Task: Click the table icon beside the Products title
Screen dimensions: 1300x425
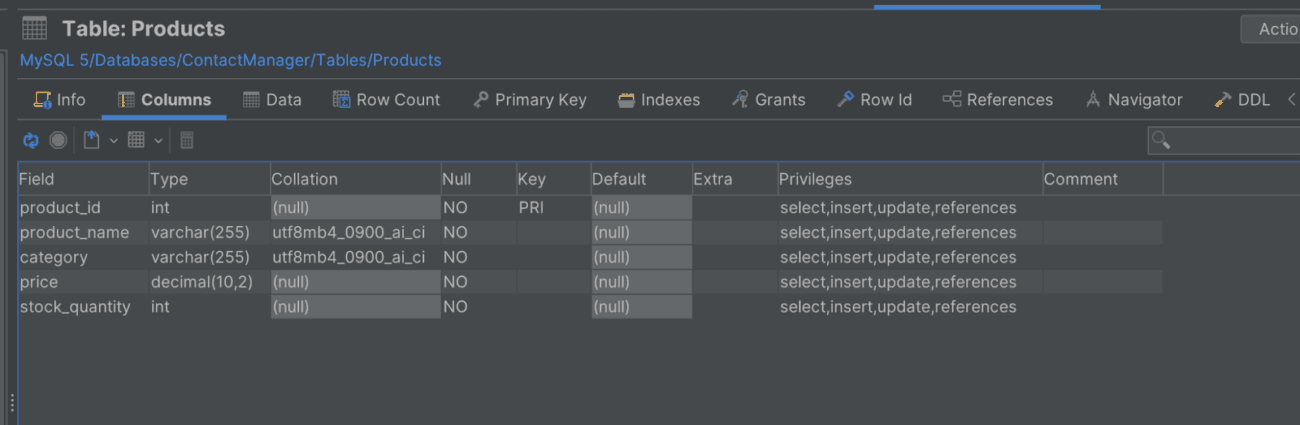Action: (35, 29)
